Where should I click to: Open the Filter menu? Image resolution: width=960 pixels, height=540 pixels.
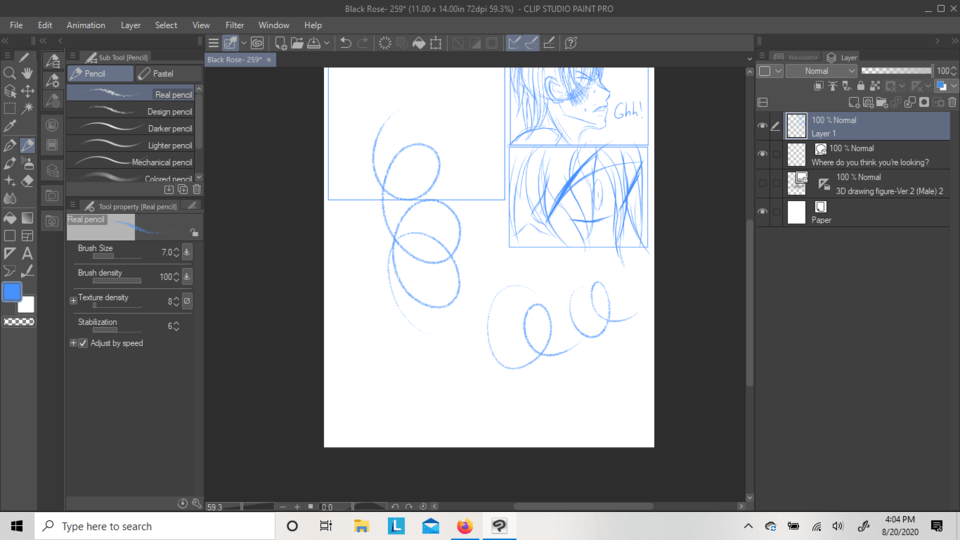coord(234,25)
